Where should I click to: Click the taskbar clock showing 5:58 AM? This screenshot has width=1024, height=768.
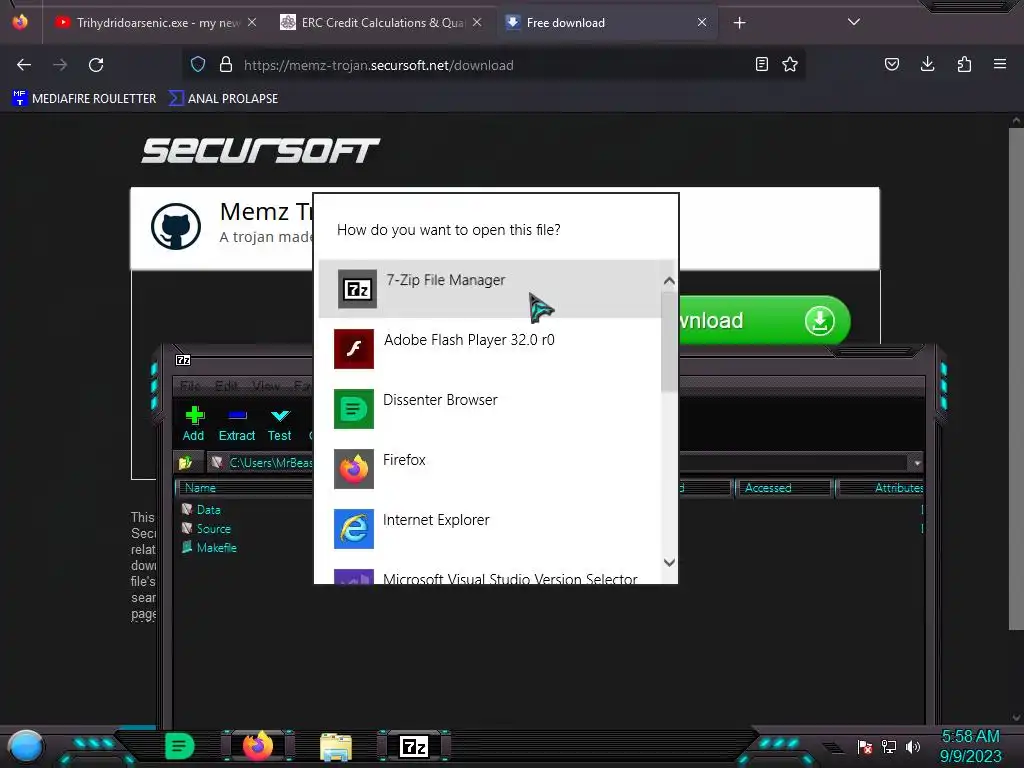(971, 746)
